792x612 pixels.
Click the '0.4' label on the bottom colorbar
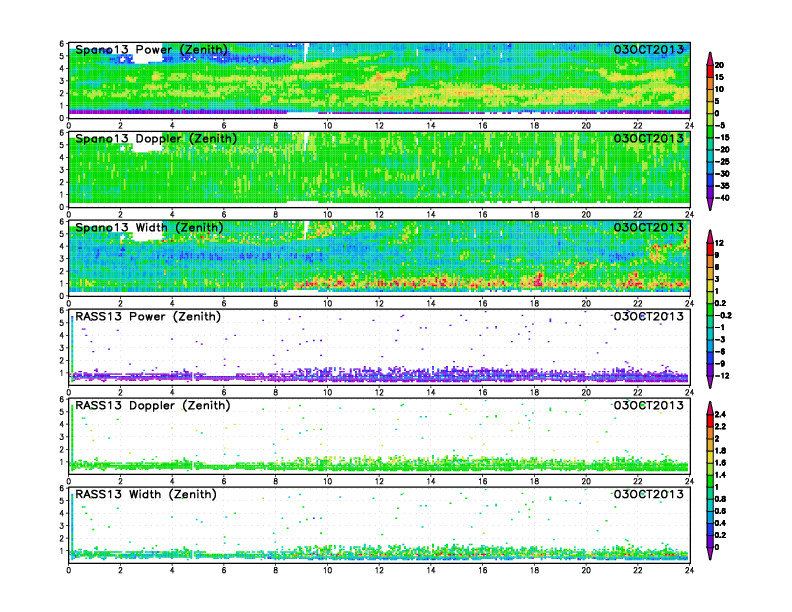point(720,524)
